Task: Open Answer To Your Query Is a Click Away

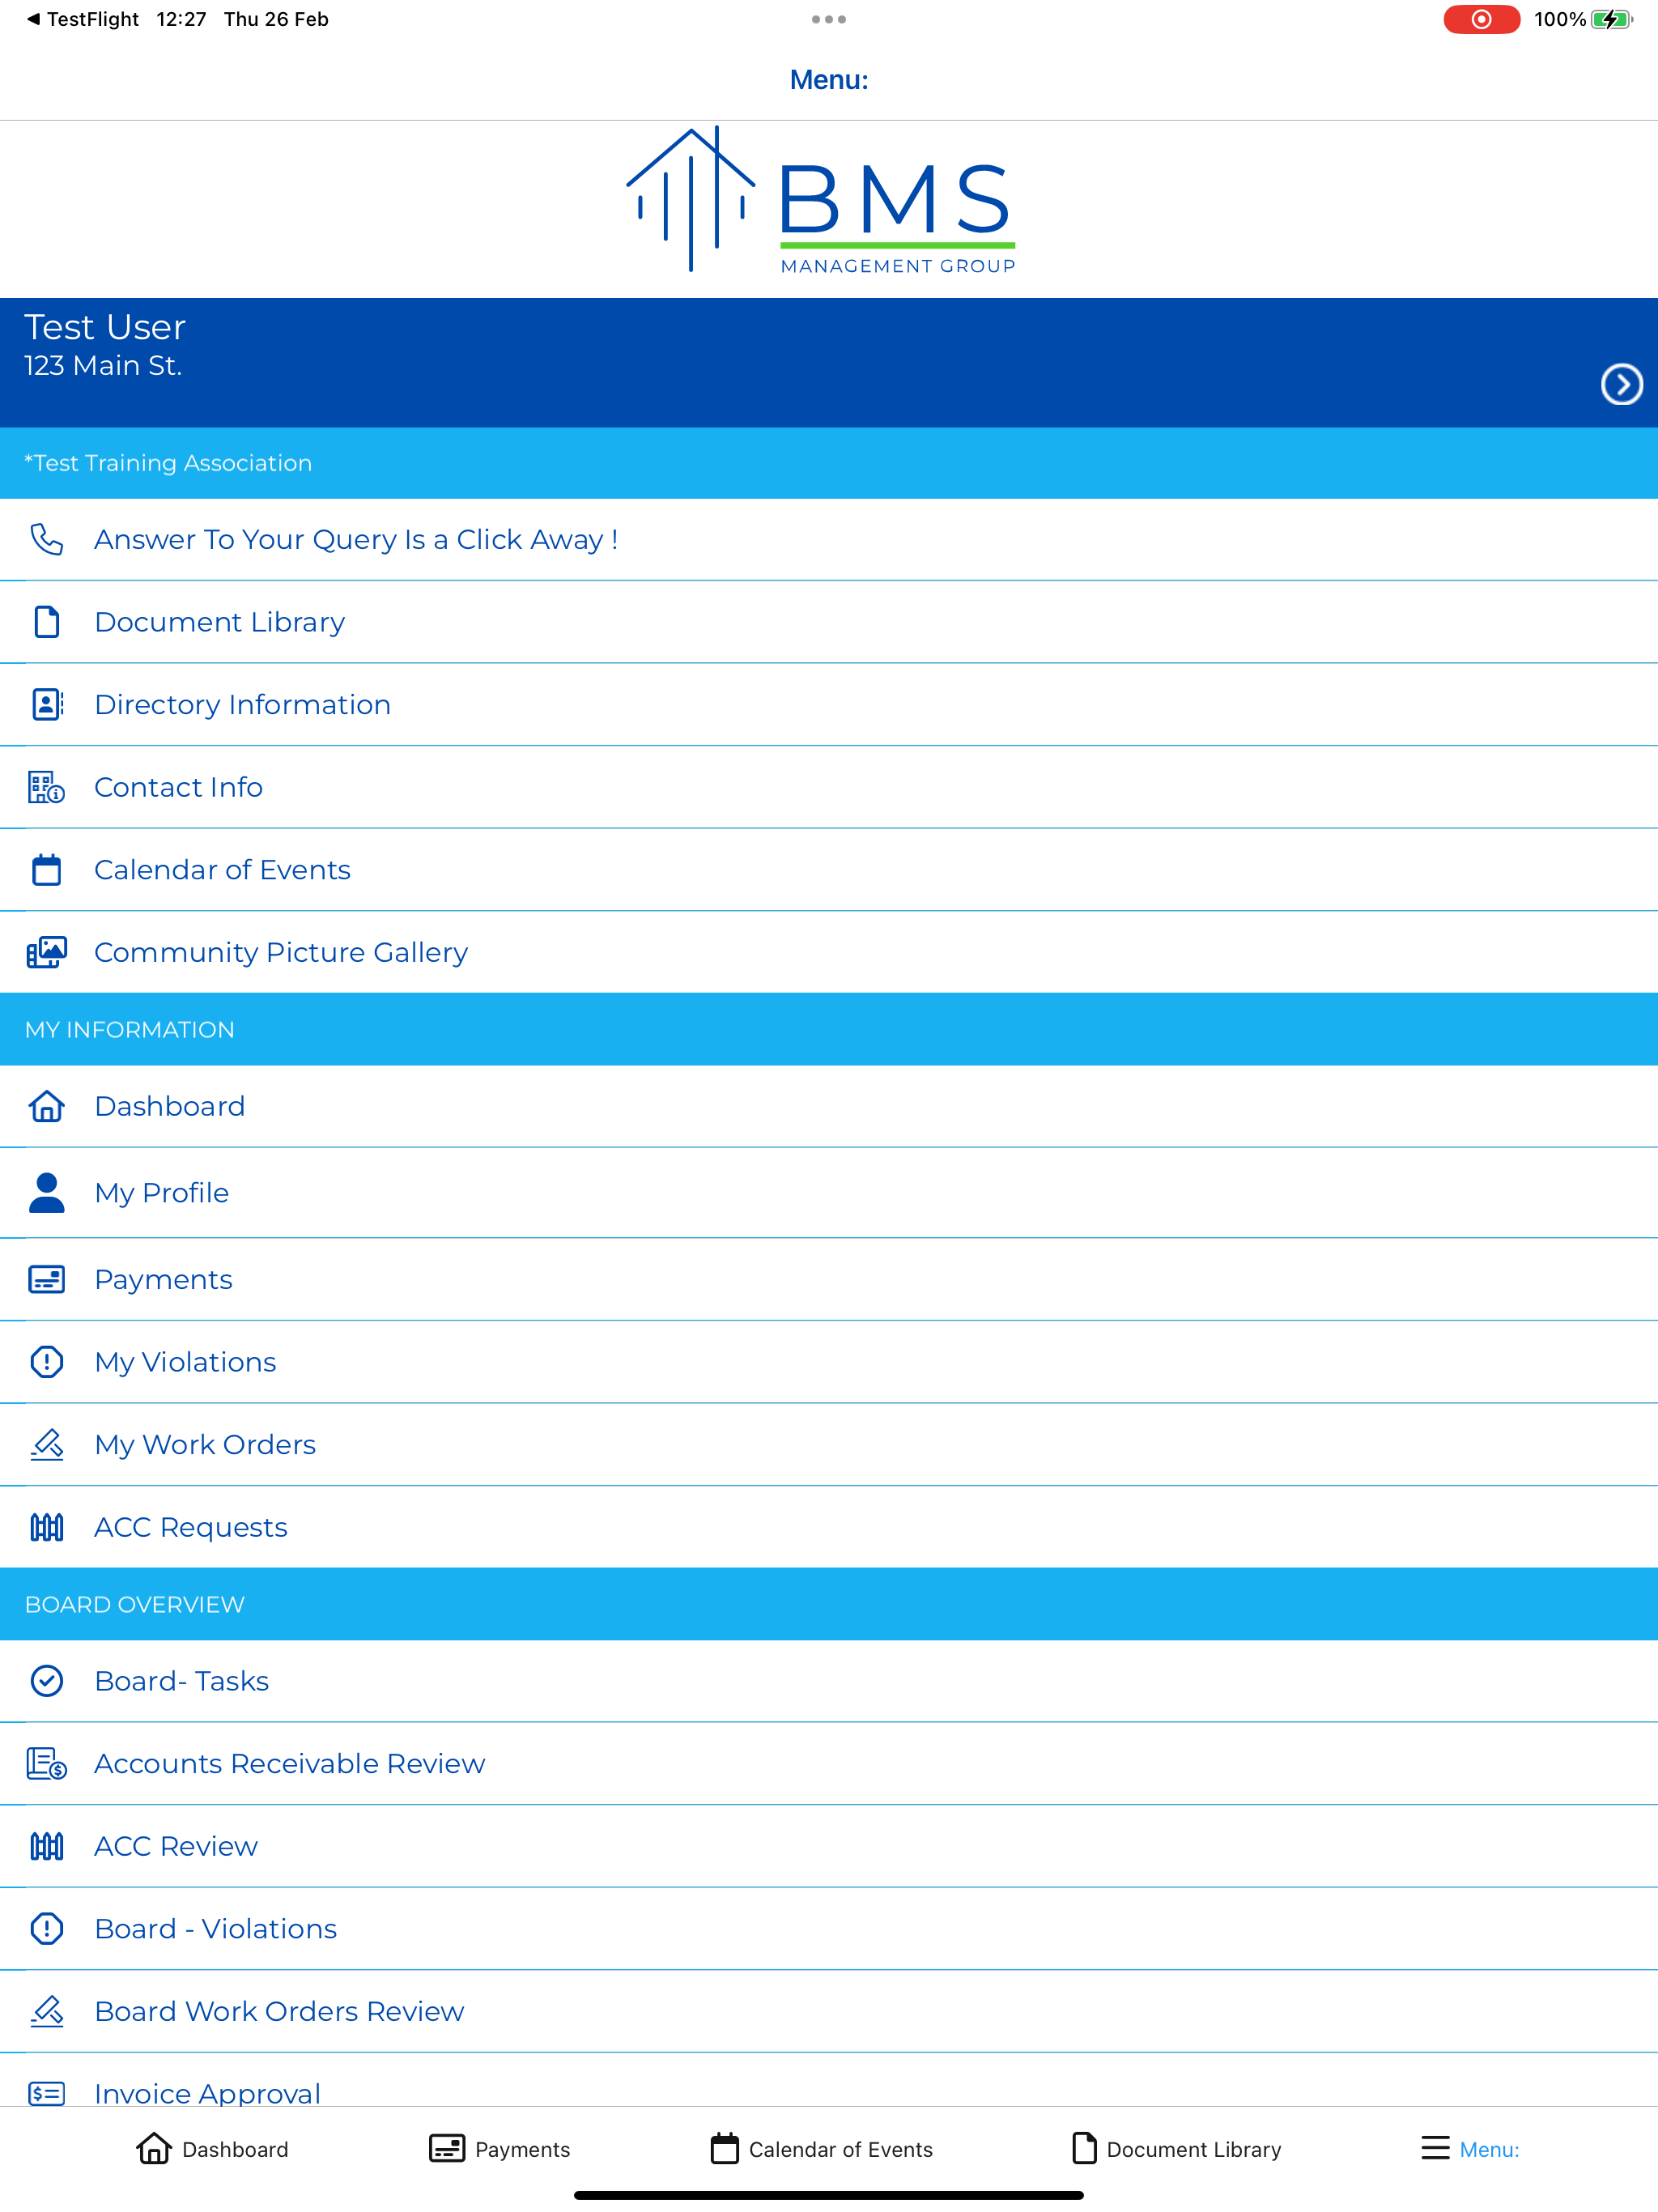Action: pos(829,539)
